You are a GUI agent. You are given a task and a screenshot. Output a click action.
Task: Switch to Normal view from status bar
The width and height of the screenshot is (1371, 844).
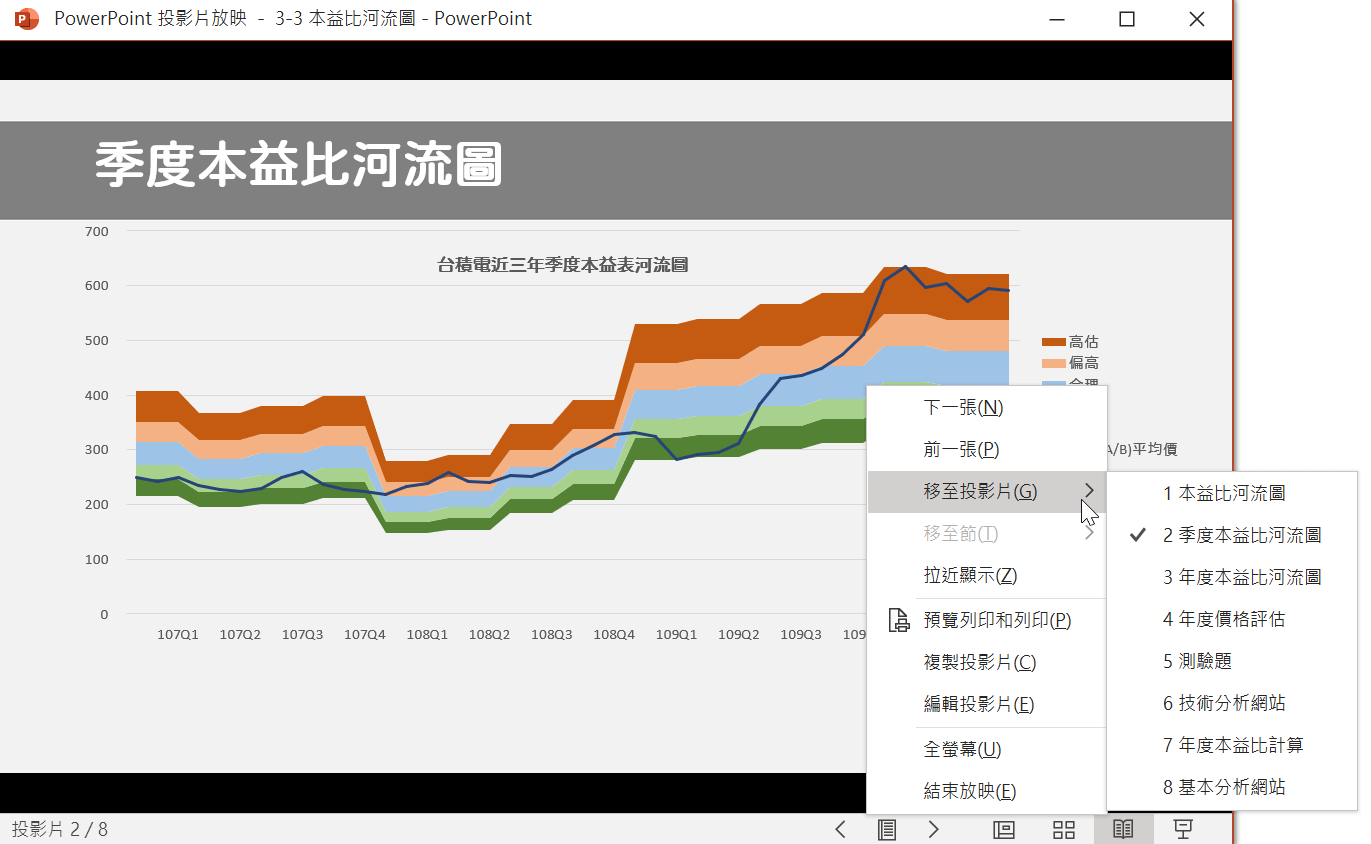coord(1003,829)
